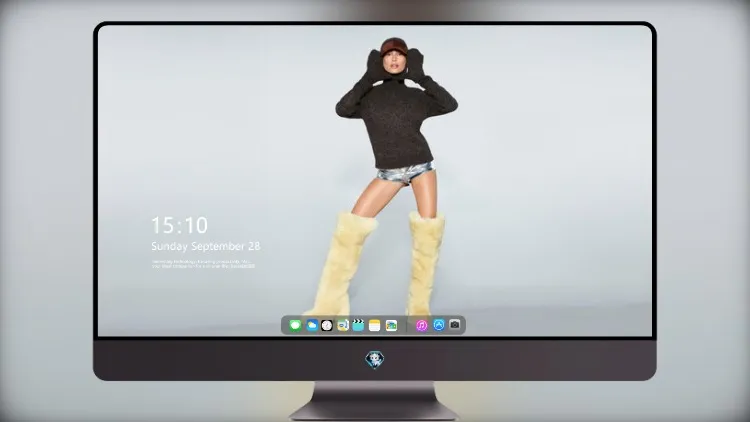Open the green Messages app in dock
This screenshot has height=422, width=750.
[295, 325]
